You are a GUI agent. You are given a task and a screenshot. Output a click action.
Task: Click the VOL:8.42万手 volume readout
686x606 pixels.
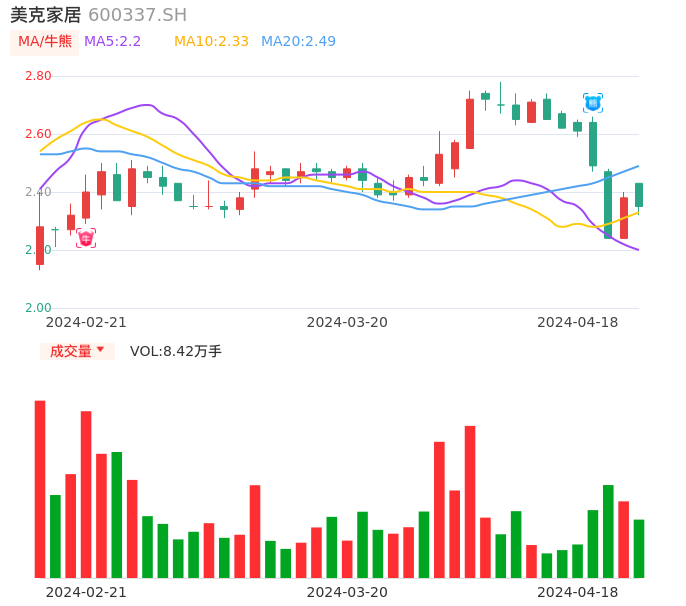coord(176,351)
